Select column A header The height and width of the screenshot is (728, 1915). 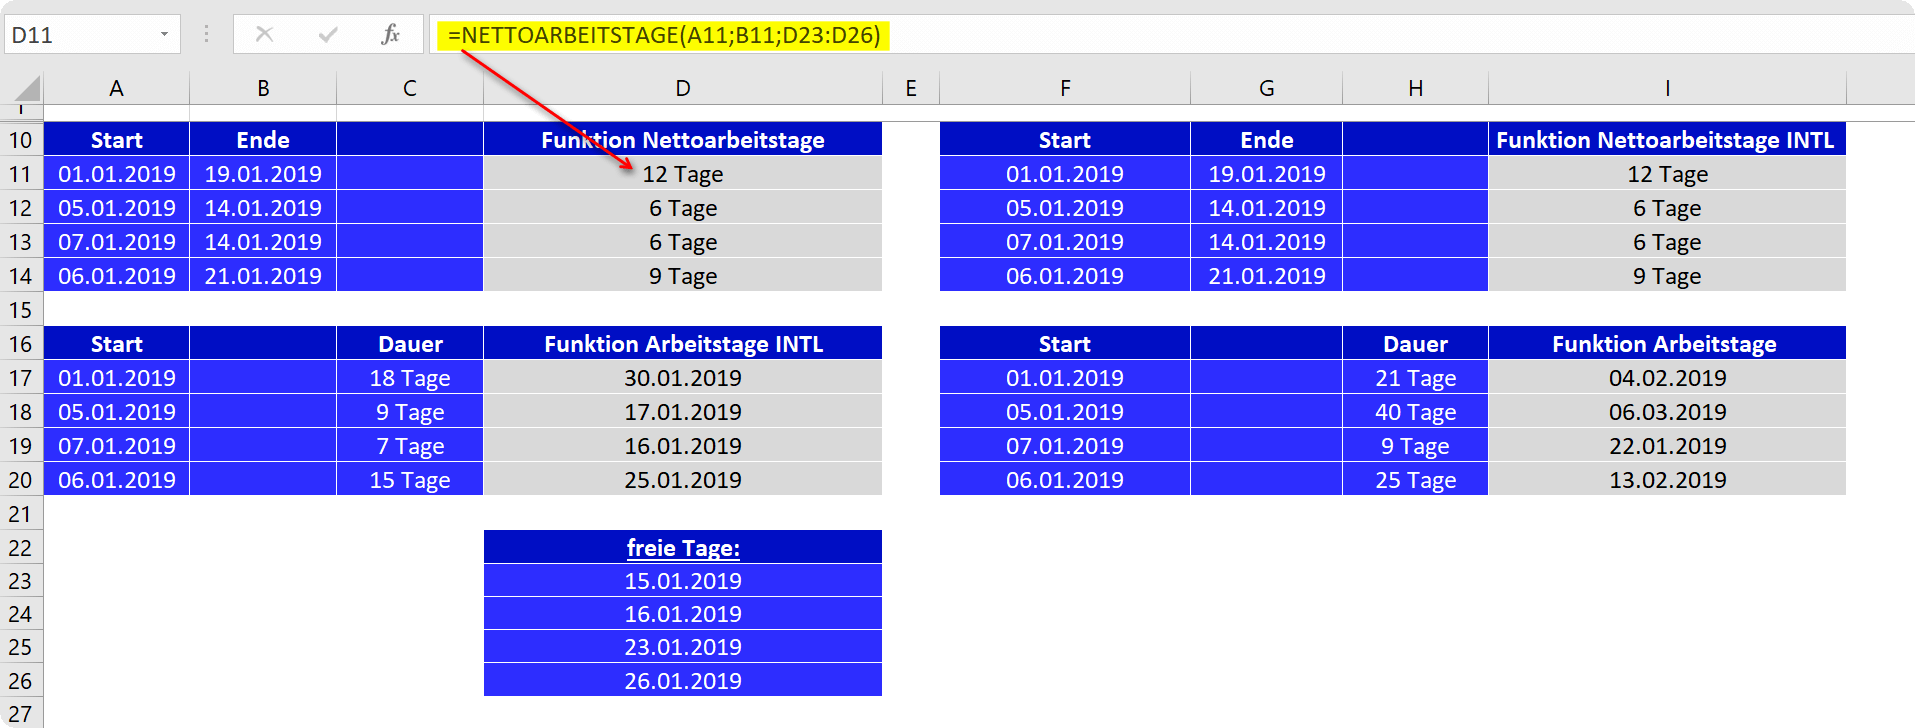click(116, 88)
